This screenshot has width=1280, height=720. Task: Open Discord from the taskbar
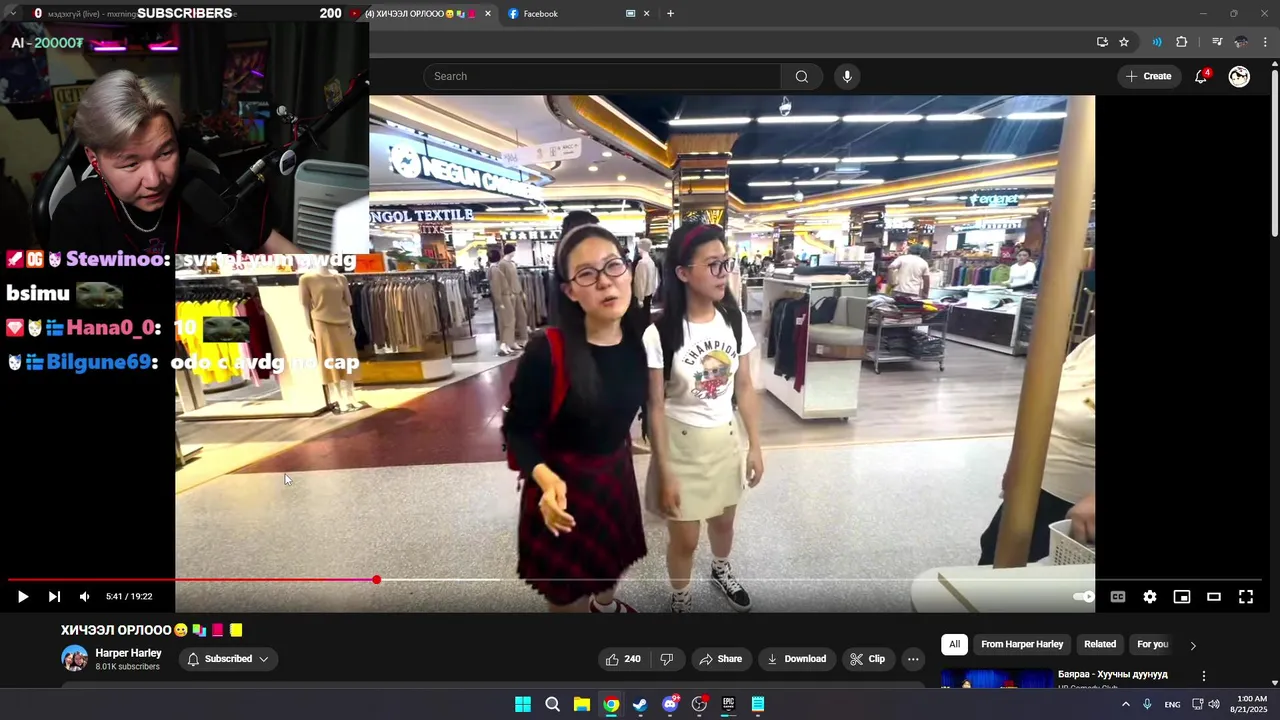(x=670, y=704)
